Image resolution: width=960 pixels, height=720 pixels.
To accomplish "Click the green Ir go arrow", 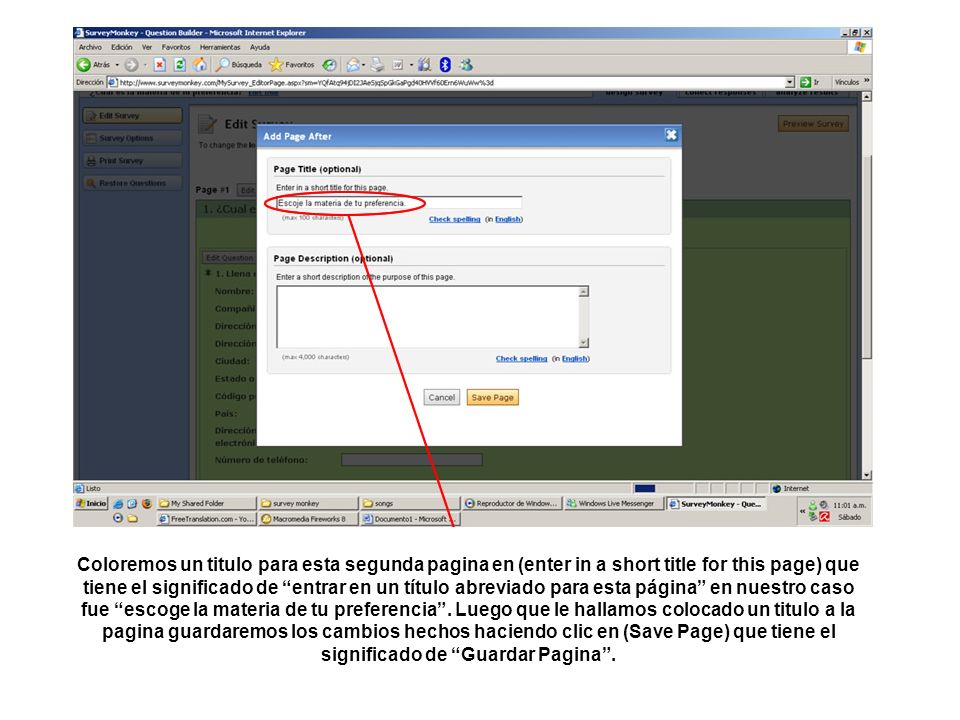I will click(805, 82).
